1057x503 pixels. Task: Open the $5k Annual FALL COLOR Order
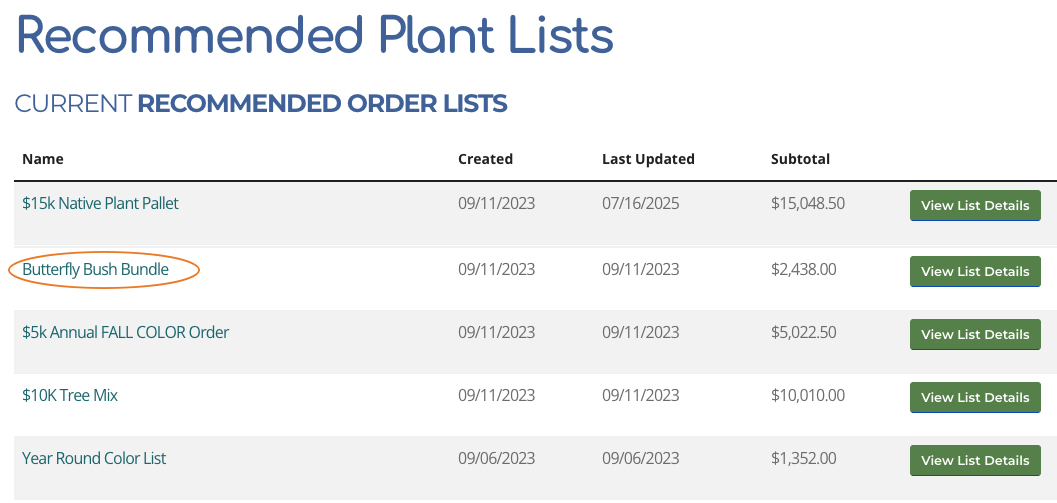tap(125, 332)
